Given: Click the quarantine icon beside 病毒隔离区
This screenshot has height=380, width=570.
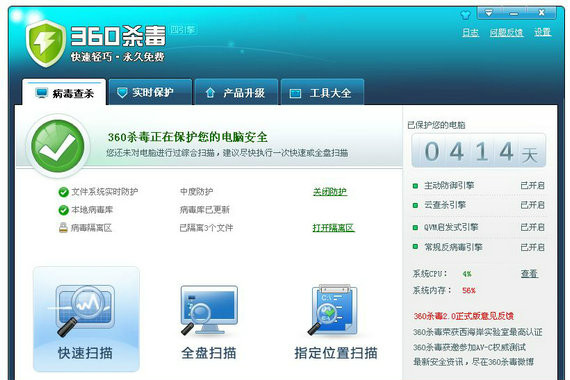Looking at the screenshot, I should pyautogui.click(x=63, y=228).
